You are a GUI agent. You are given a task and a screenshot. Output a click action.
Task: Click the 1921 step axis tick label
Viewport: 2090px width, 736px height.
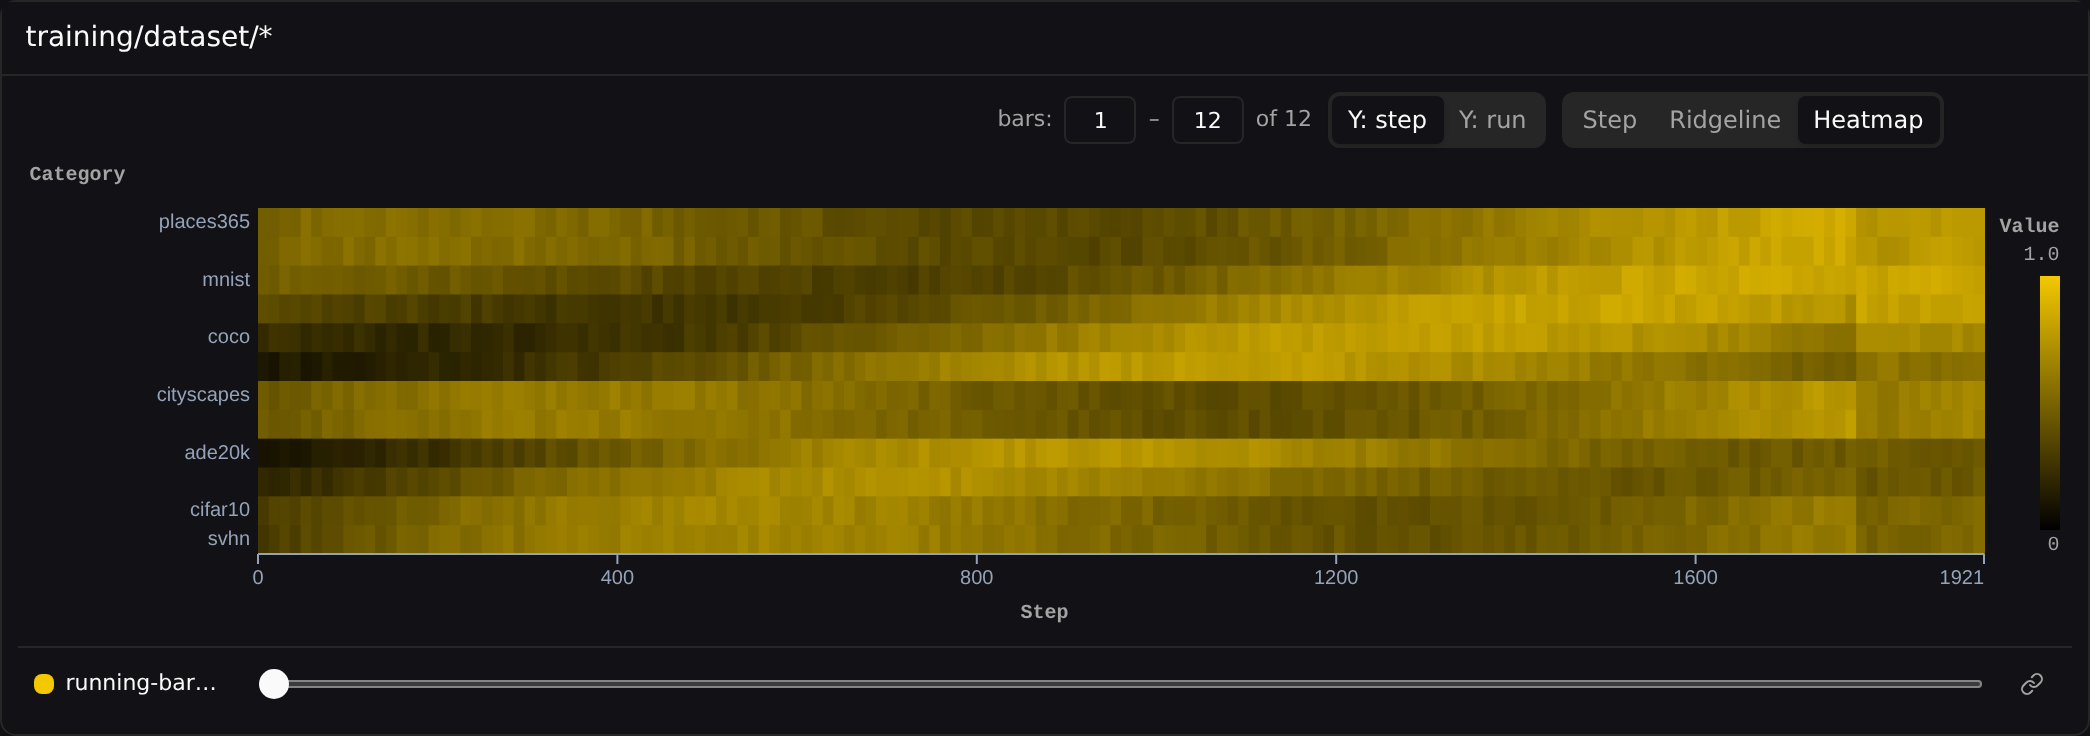[x=1961, y=577]
